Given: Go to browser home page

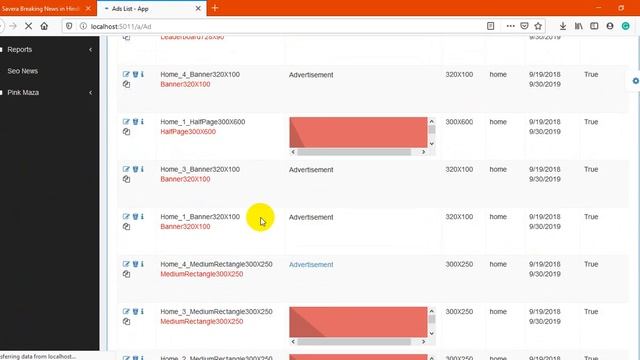Looking at the screenshot, I should [x=44, y=26].
